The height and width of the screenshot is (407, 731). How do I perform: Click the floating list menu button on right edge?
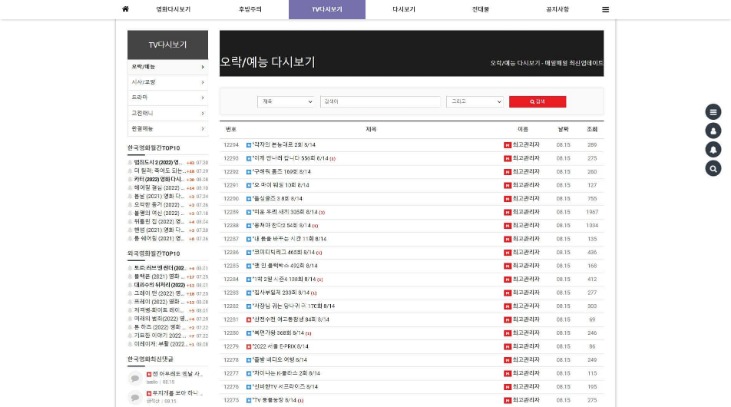click(x=713, y=112)
